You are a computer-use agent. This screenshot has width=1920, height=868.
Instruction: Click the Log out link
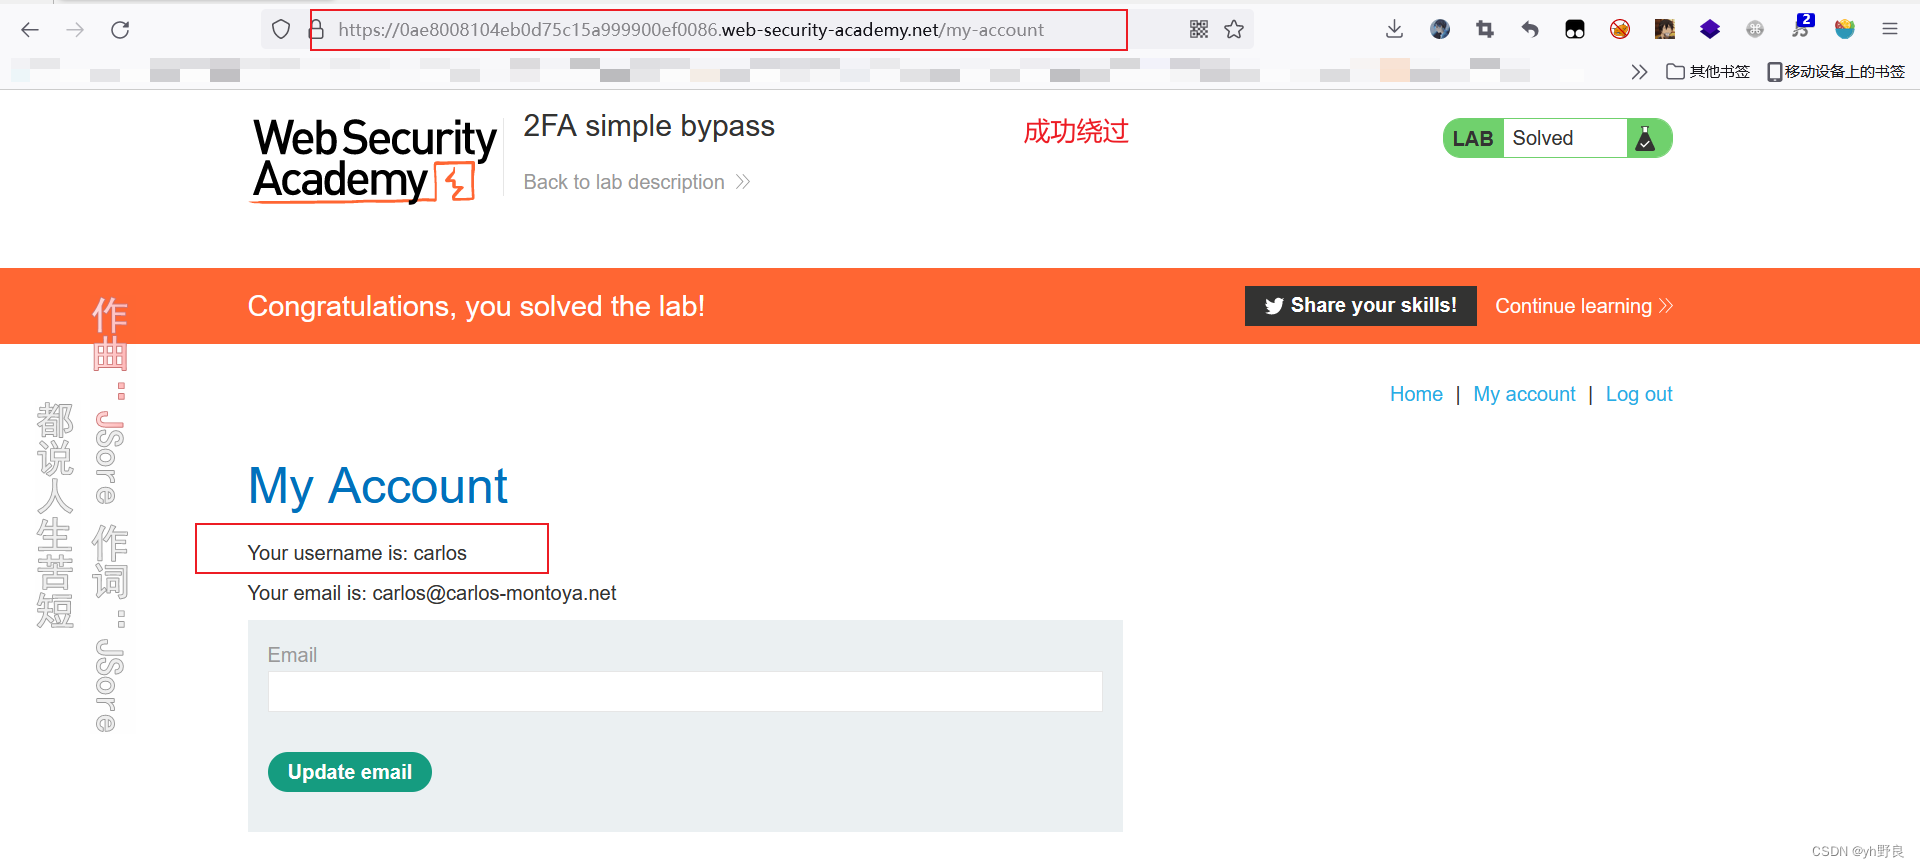(x=1639, y=394)
